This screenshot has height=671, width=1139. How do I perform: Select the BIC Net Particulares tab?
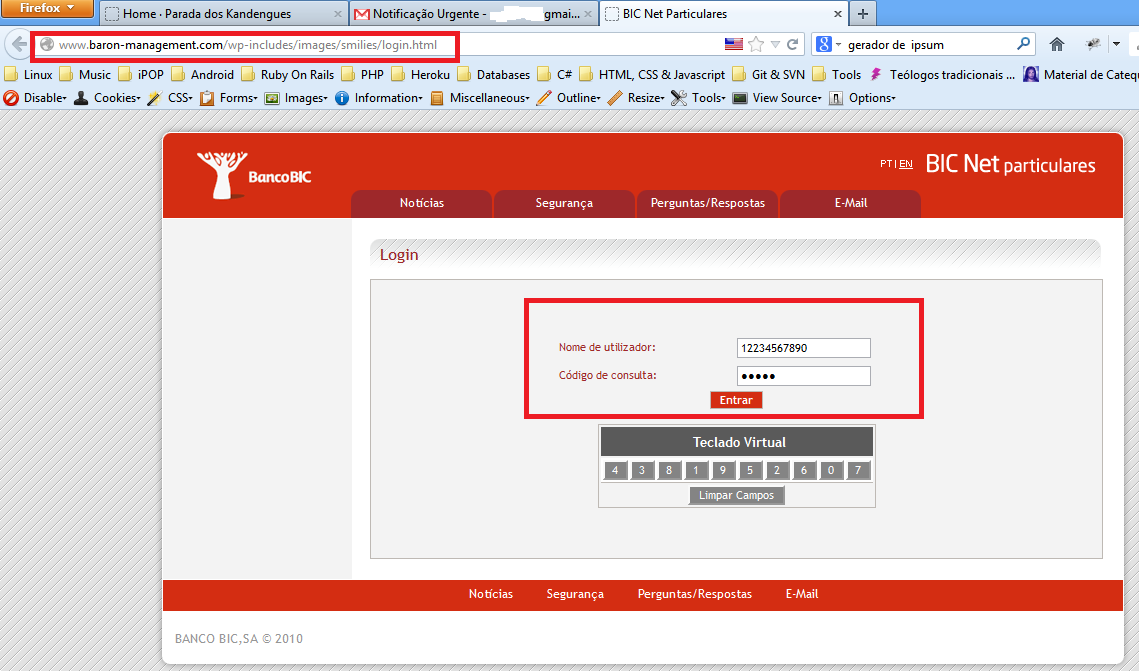click(723, 14)
